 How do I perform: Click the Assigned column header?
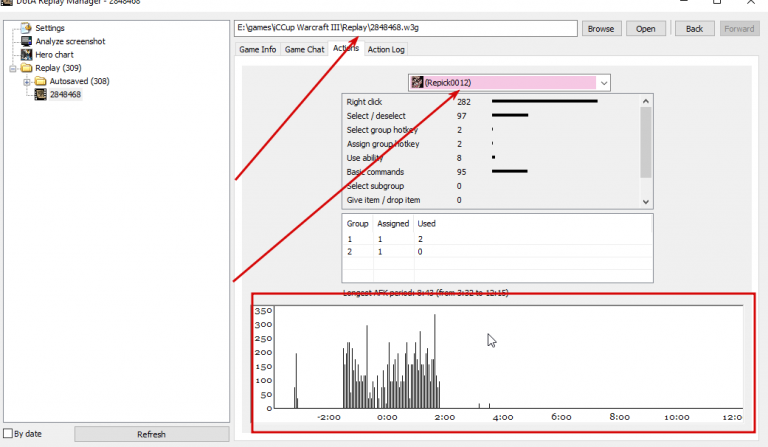click(x=393, y=224)
